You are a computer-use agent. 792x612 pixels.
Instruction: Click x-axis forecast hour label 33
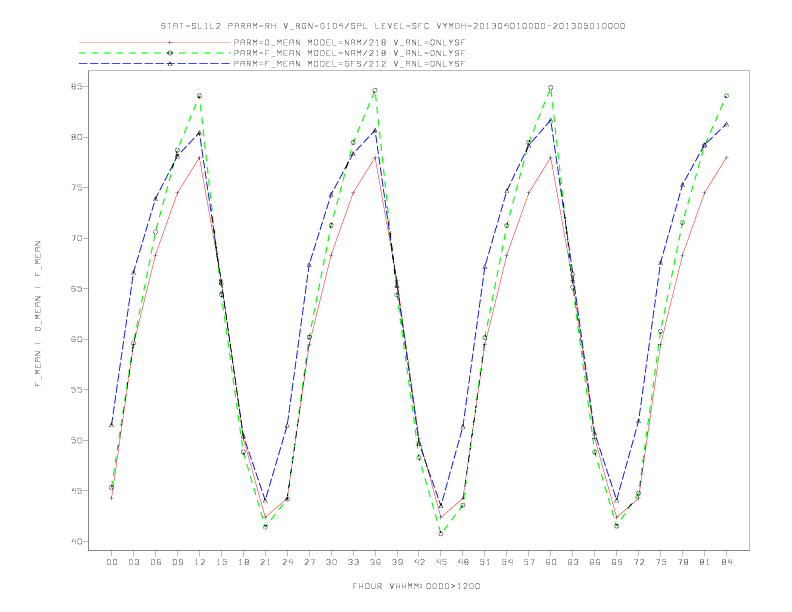(x=353, y=562)
